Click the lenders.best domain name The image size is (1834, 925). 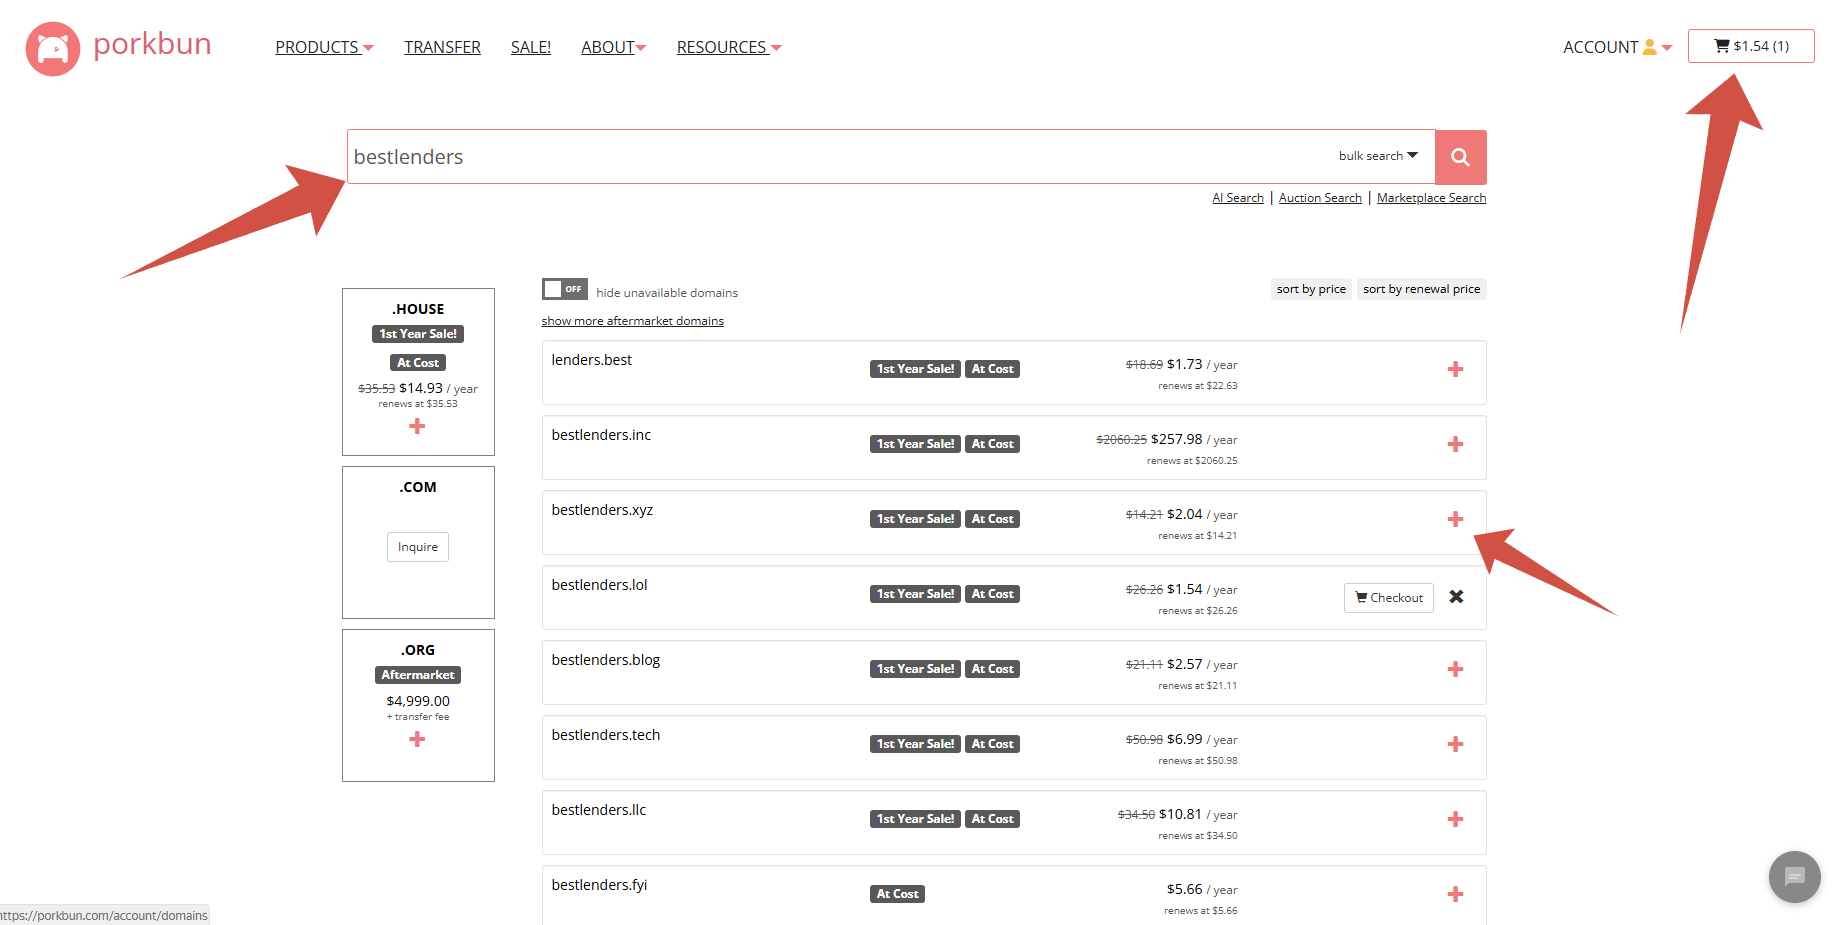[592, 360]
